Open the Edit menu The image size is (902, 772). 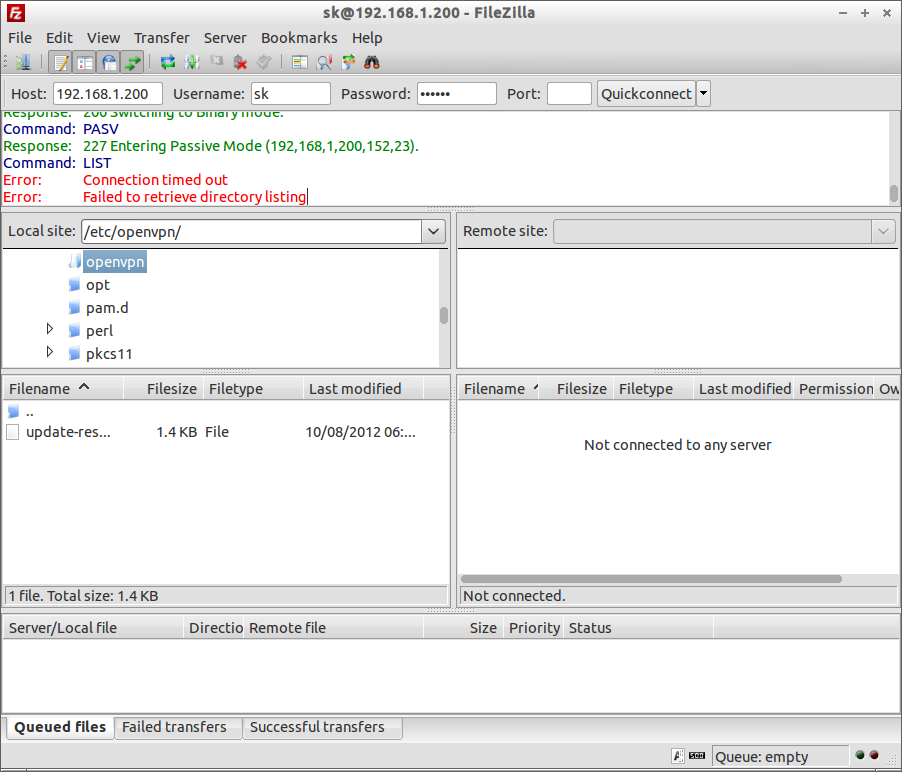point(59,38)
